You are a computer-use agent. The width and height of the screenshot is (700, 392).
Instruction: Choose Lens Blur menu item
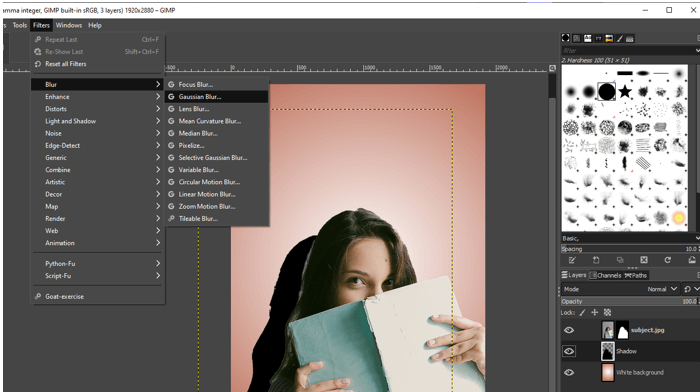(217, 108)
